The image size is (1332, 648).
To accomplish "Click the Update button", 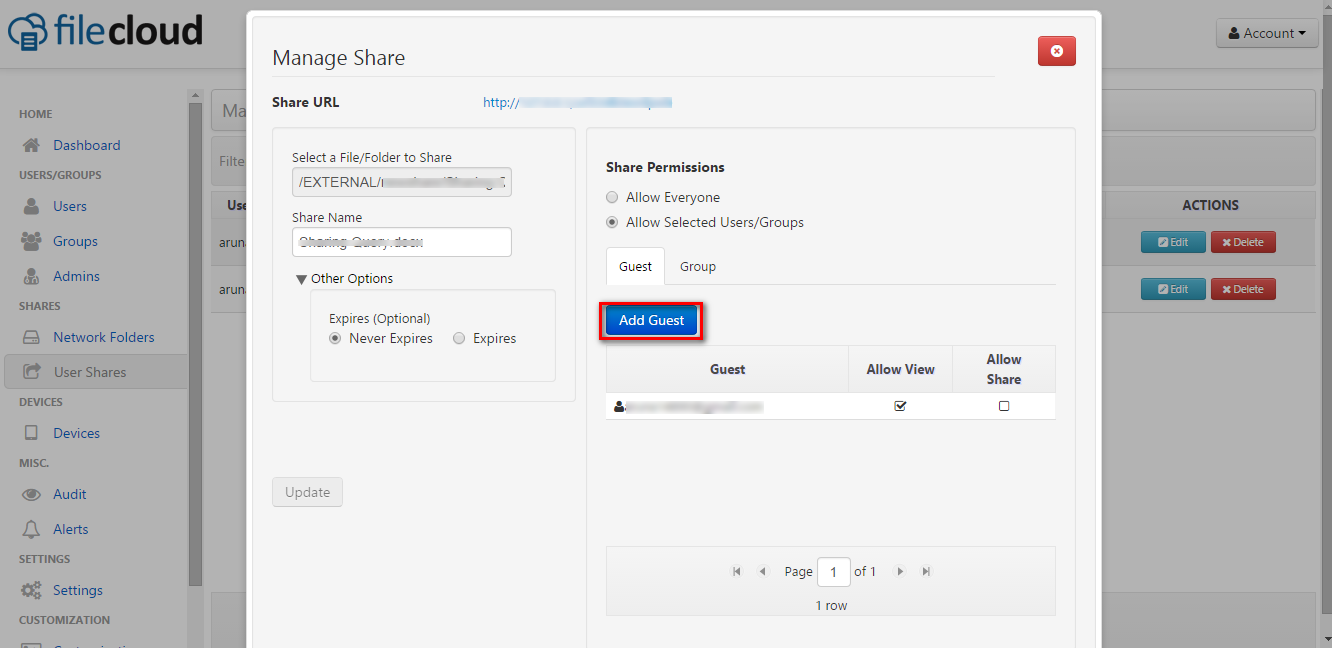I will [x=307, y=492].
